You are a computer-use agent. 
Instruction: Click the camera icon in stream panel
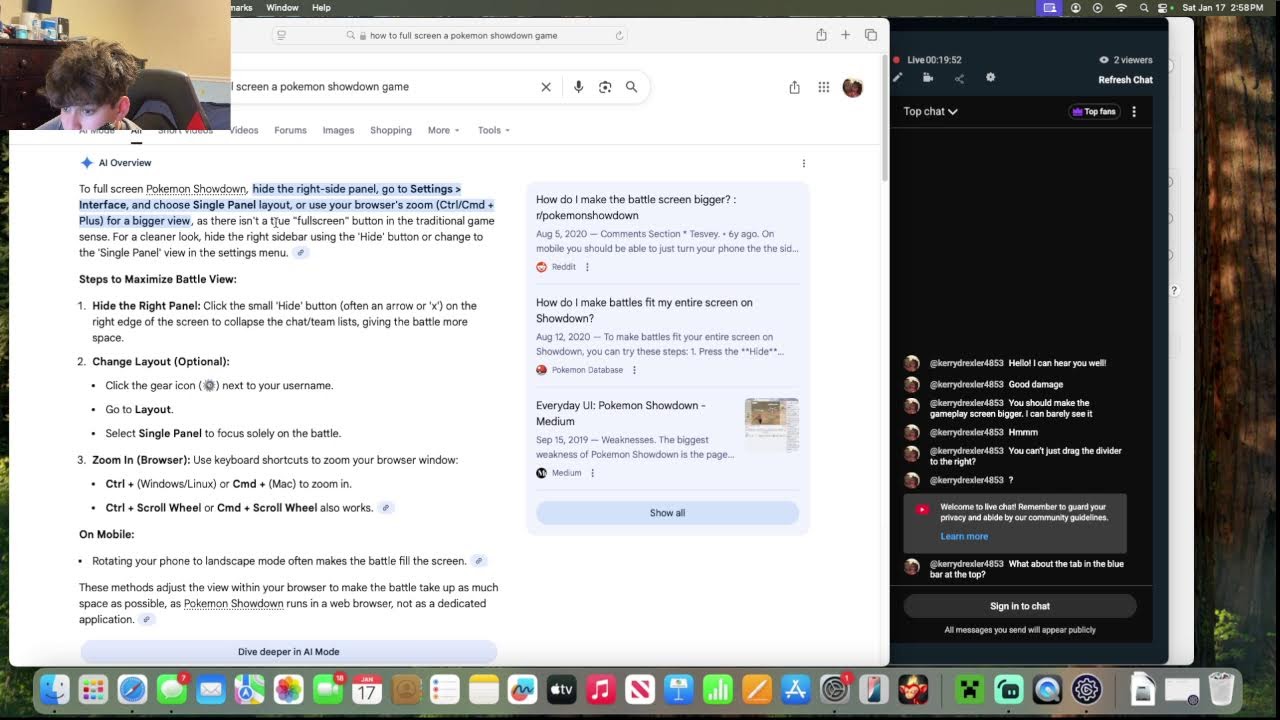(x=928, y=78)
